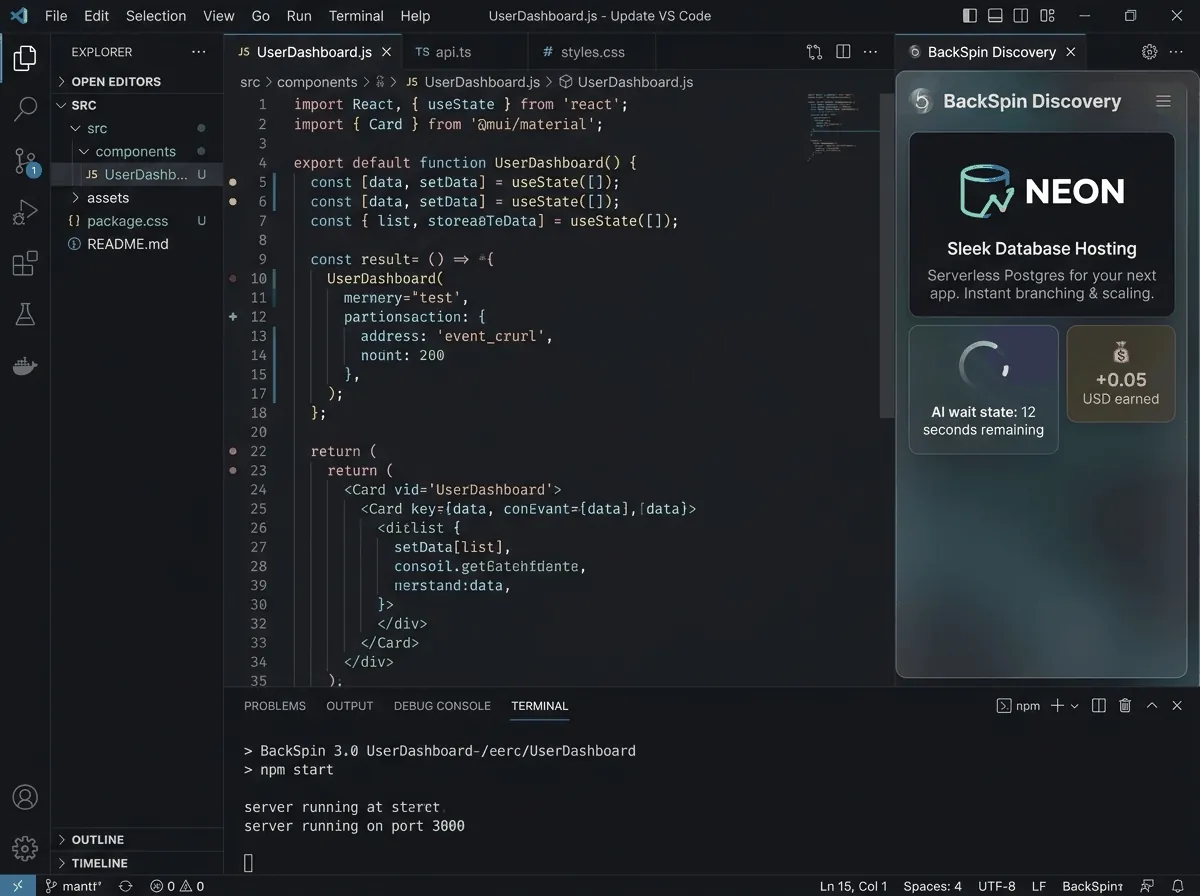Expand the assets folder

coord(137,198)
